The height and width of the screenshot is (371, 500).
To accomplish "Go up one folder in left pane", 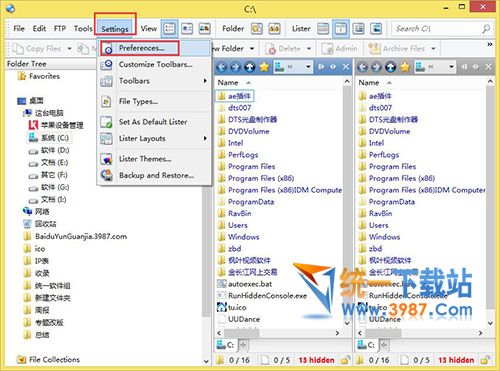I will [249, 67].
